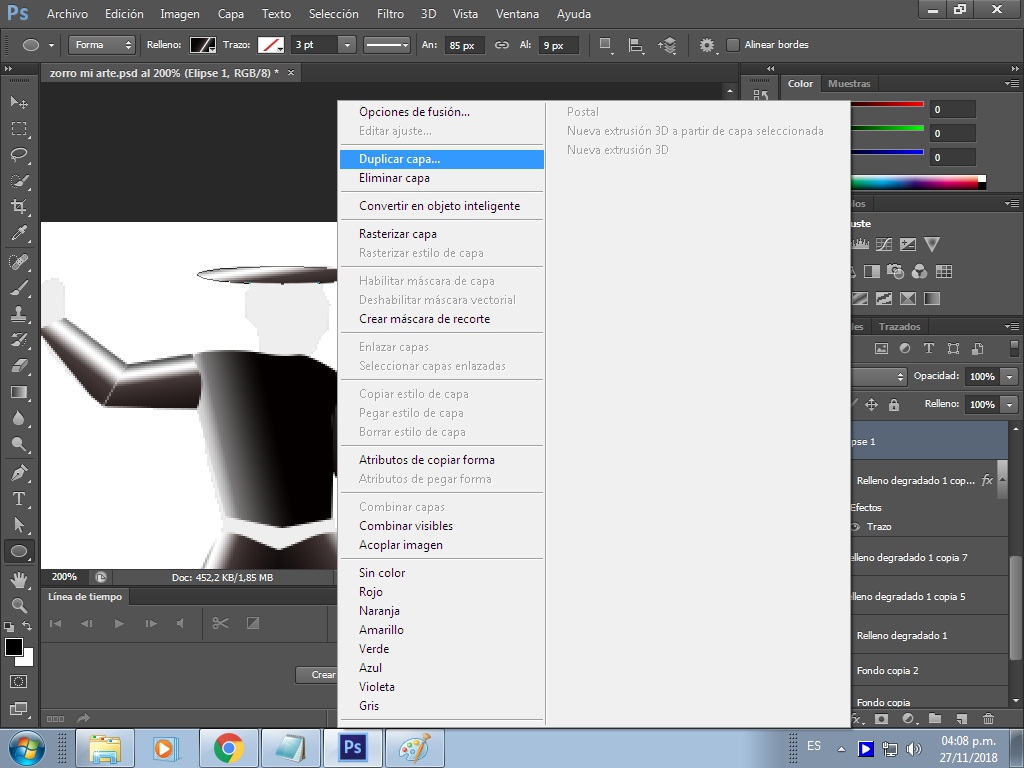The image size is (1024, 768).
Task: Delete layer with the trash icon
Action: click(988, 718)
